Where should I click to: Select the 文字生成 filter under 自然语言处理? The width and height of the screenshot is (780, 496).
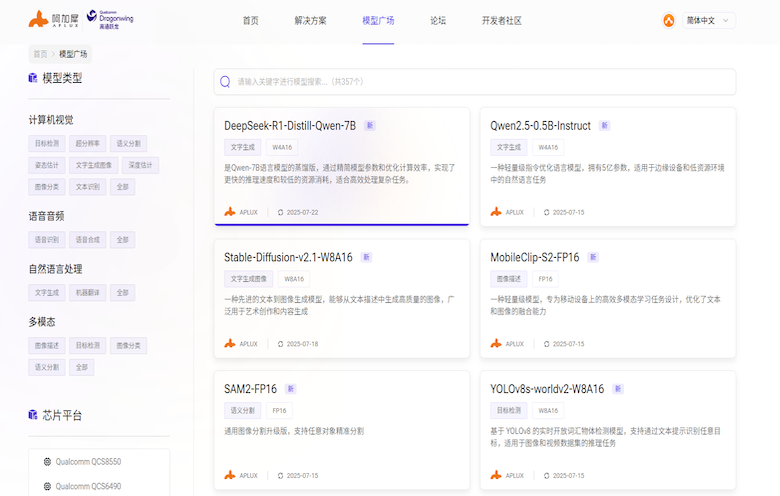coord(47,293)
